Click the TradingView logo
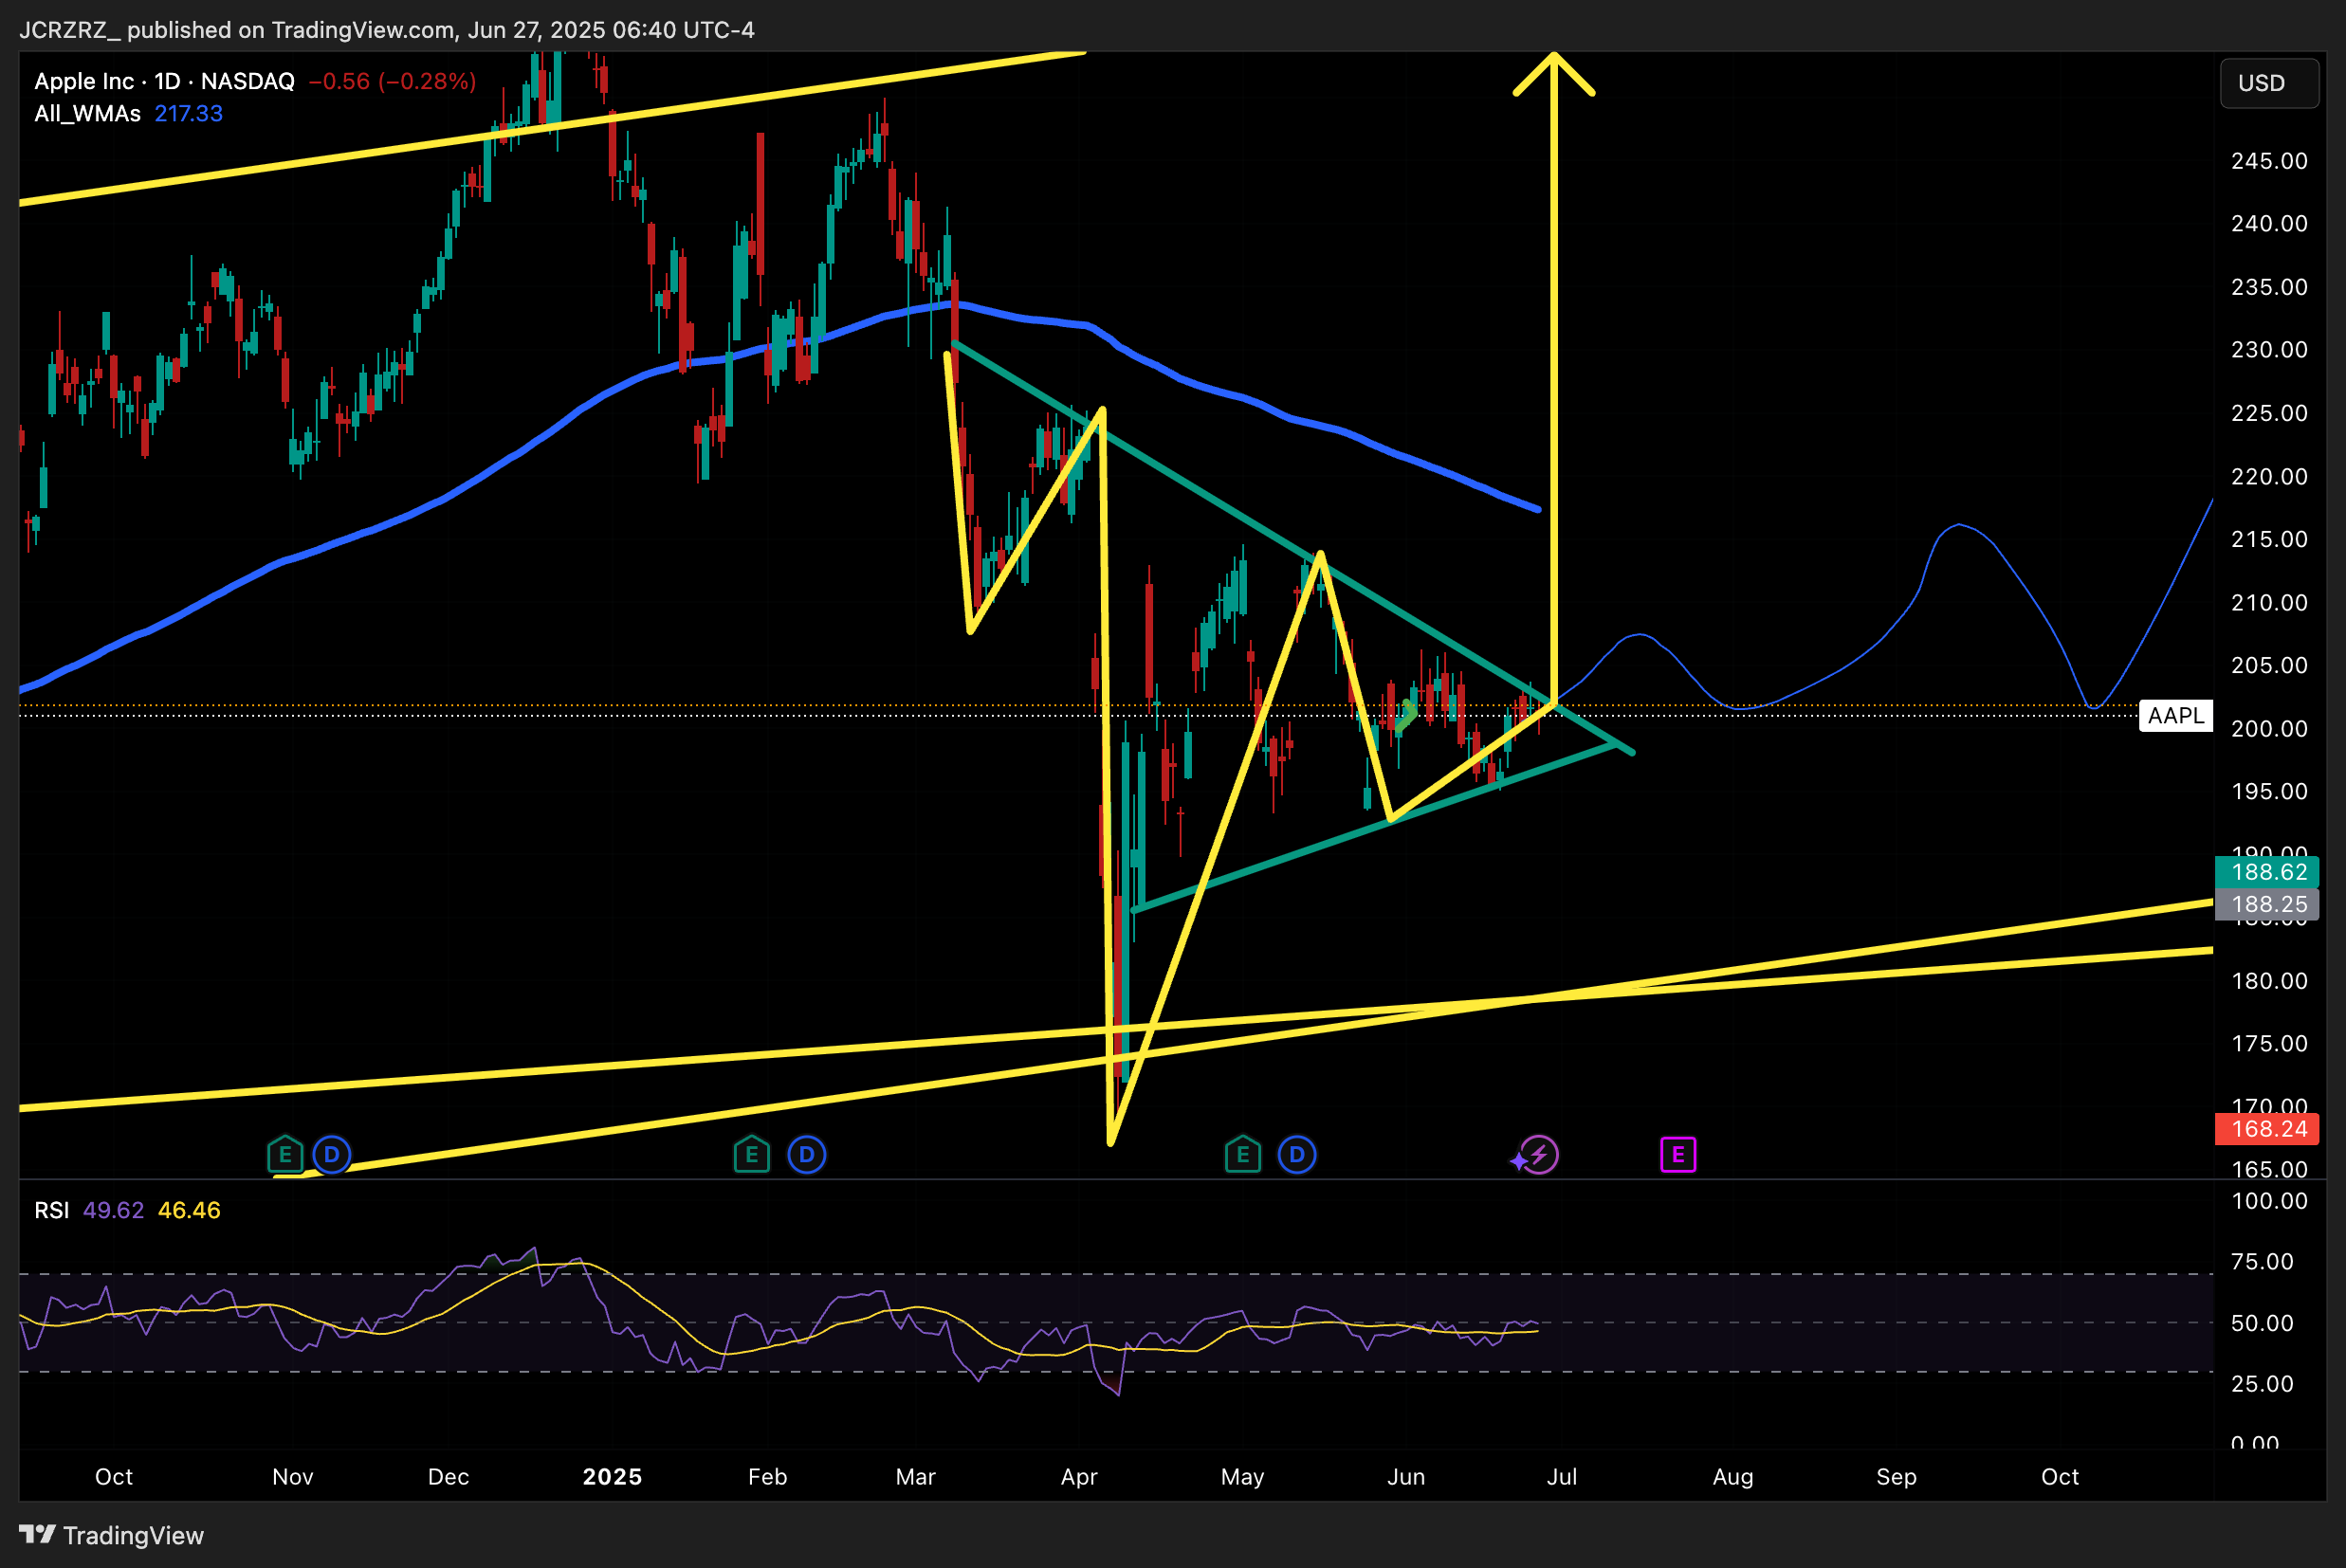This screenshot has height=1568, width=2346. click(111, 1535)
